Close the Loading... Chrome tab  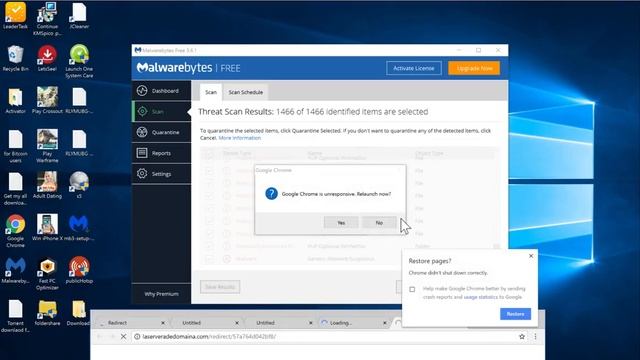click(384, 323)
